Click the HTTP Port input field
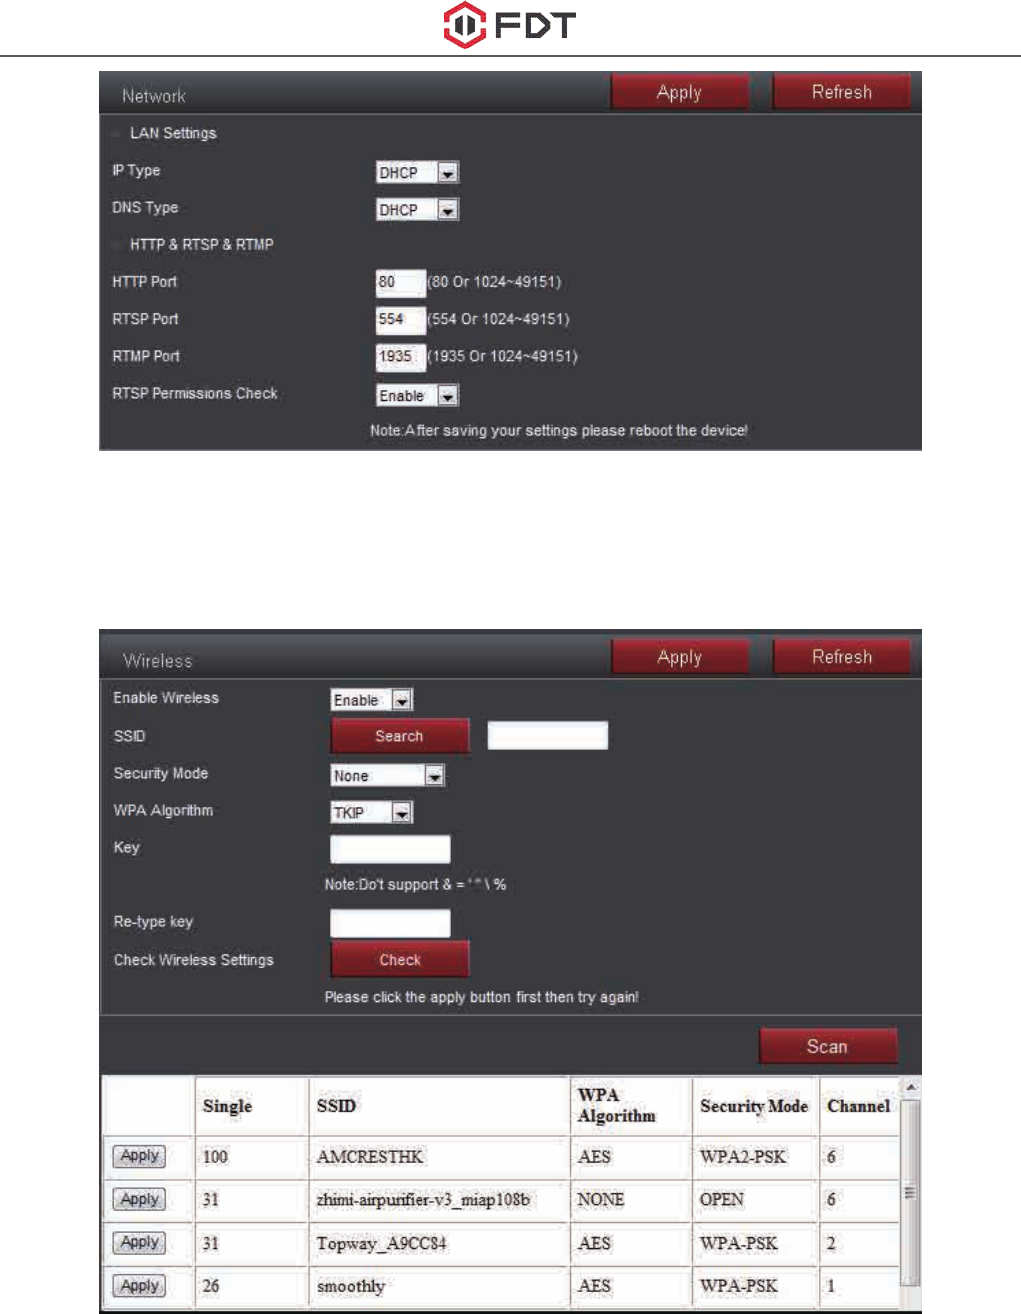Screen dimensions: 1021x1314 point(400,282)
